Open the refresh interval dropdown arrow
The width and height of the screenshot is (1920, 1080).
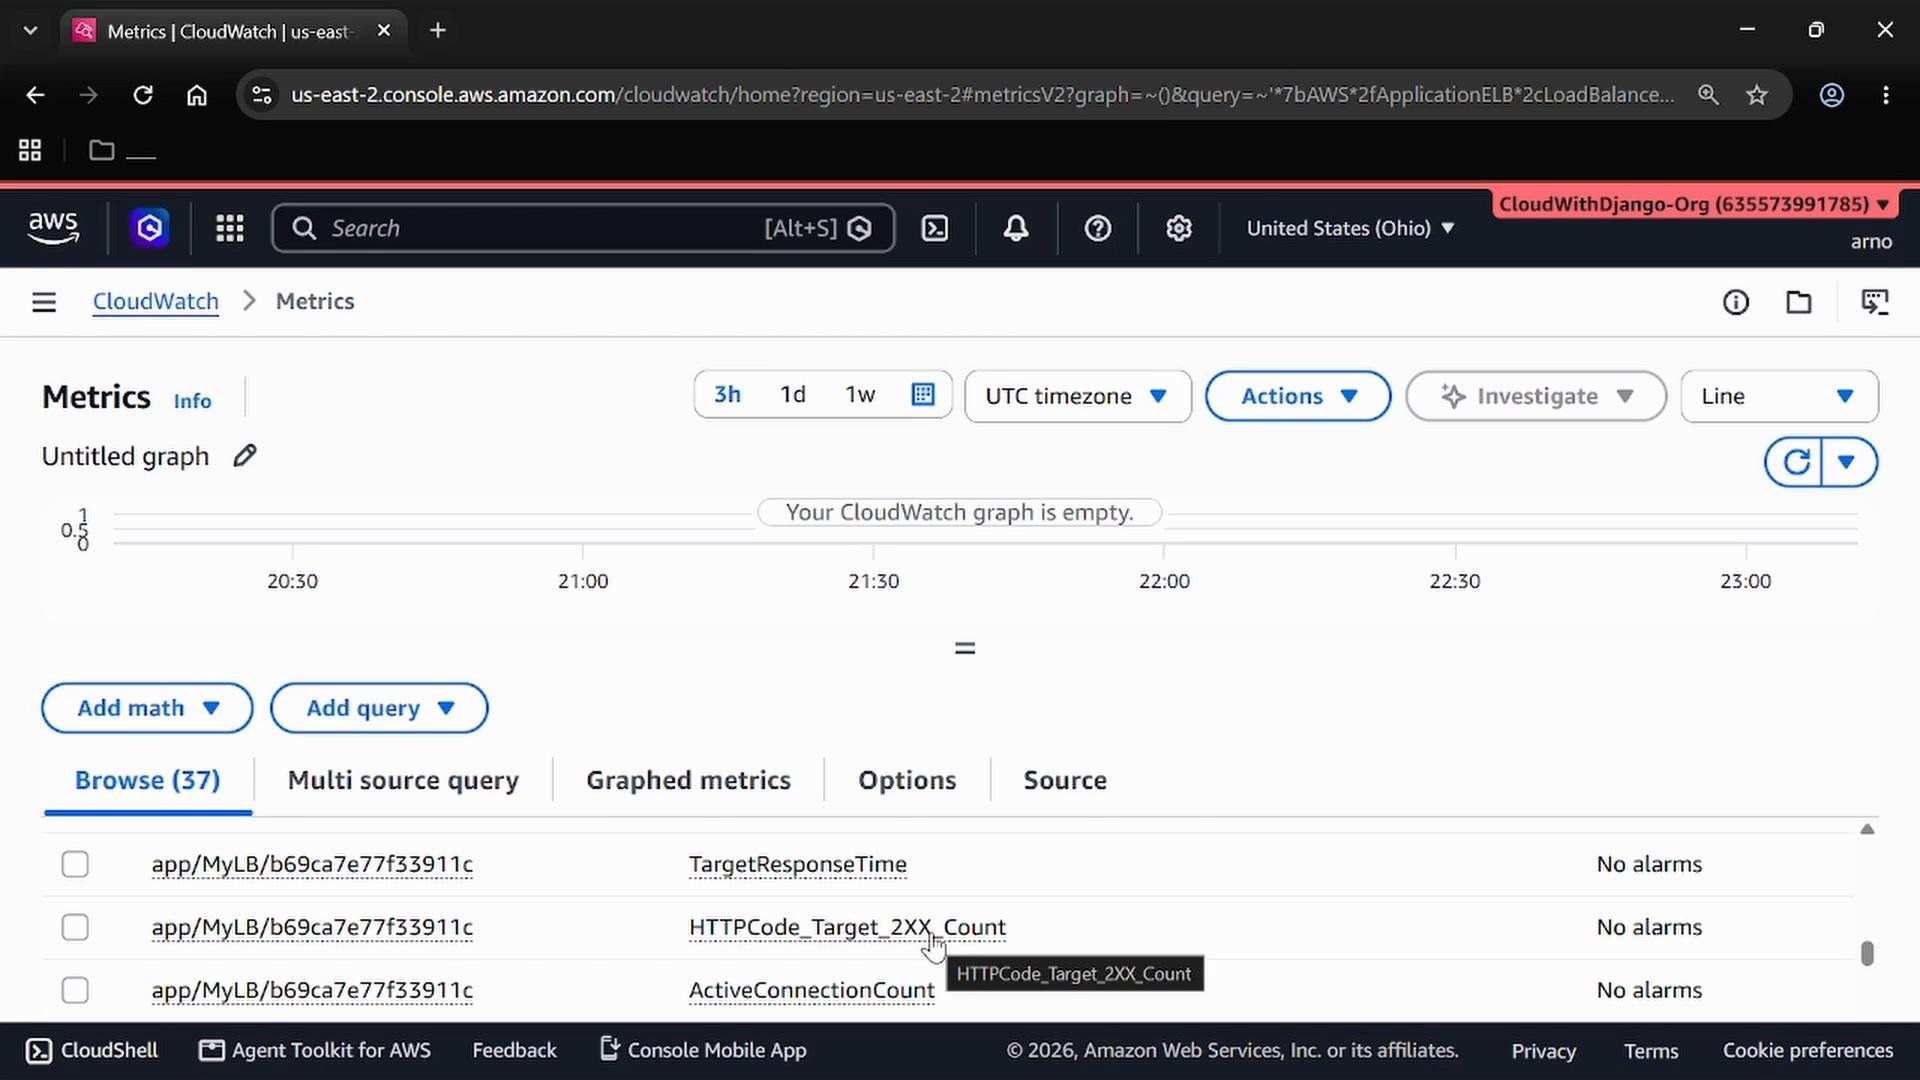[1848, 462]
